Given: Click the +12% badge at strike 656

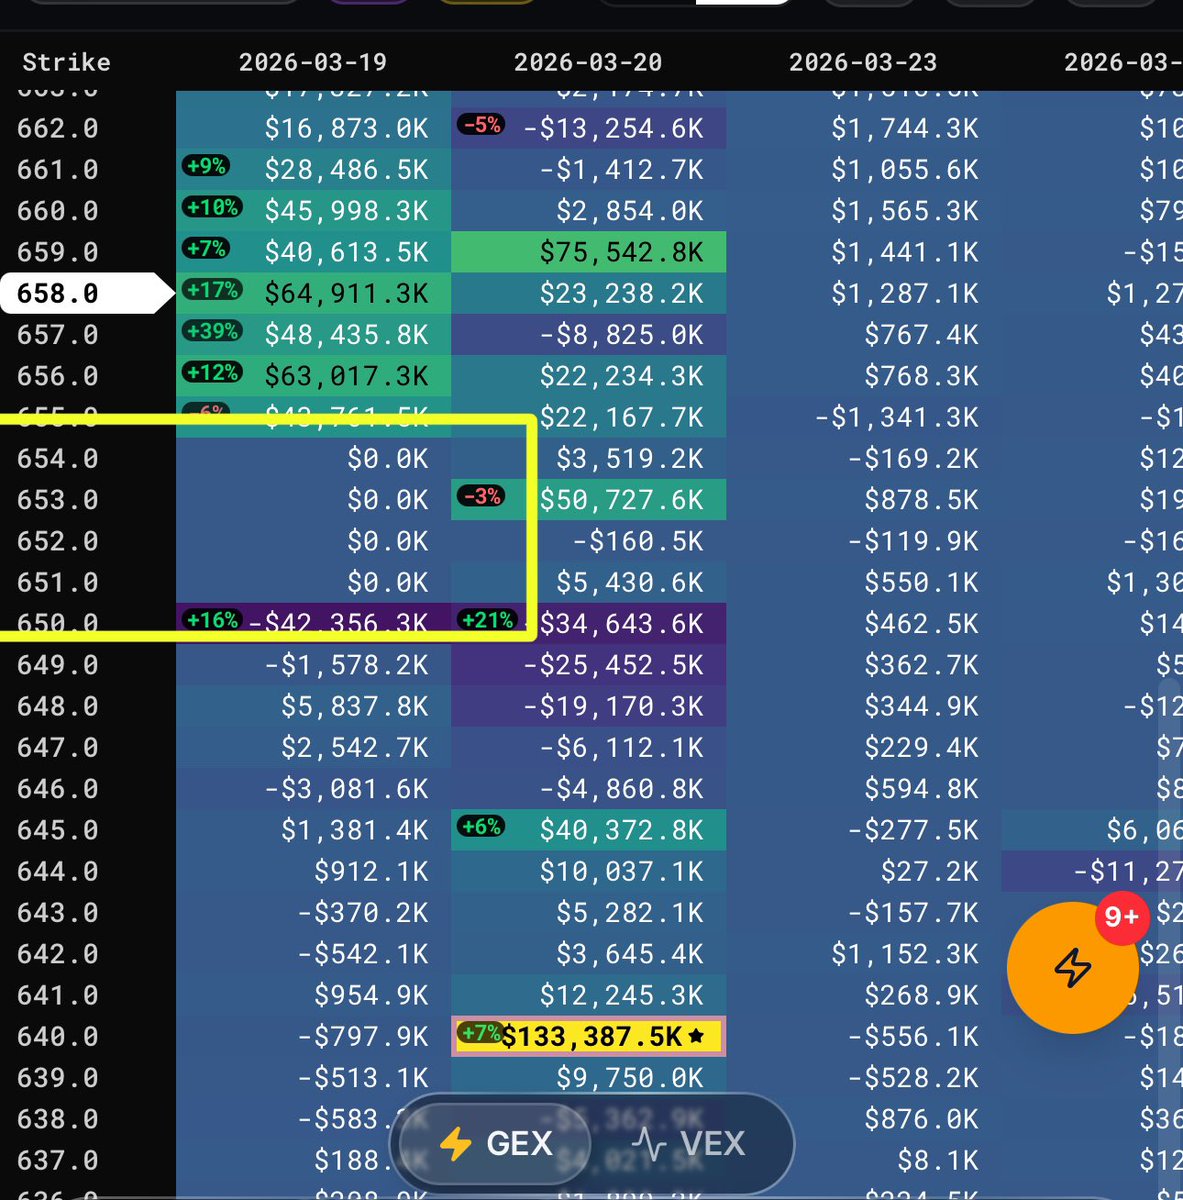Looking at the screenshot, I should click(x=212, y=372).
